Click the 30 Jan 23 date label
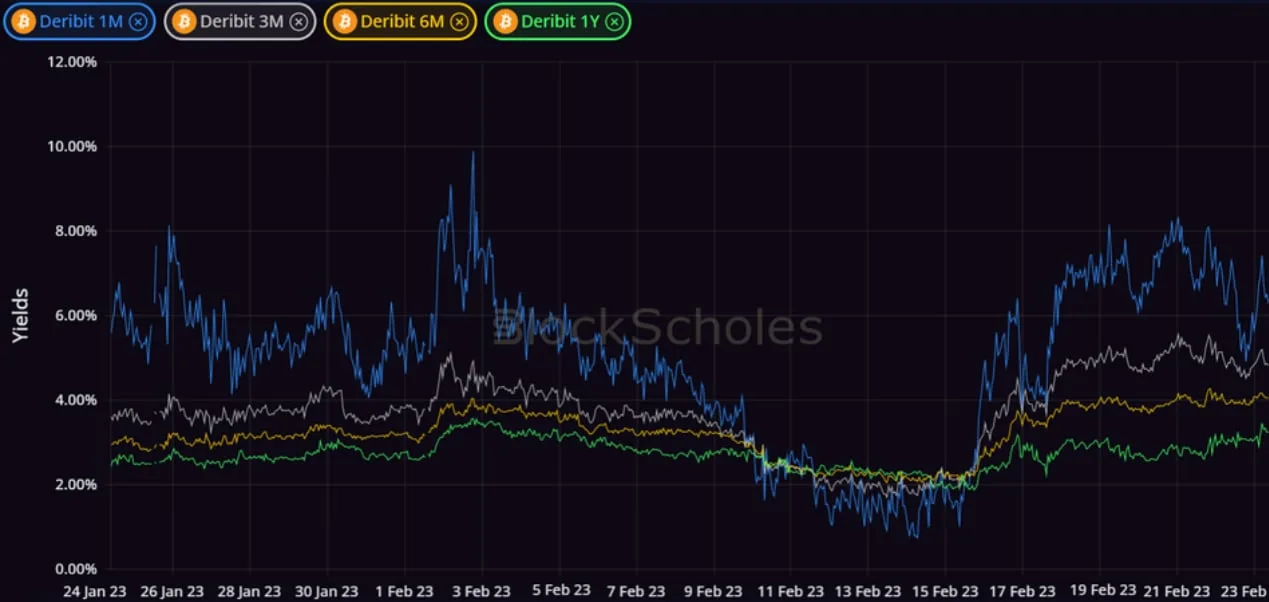This screenshot has height=602, width=1269. click(326, 590)
